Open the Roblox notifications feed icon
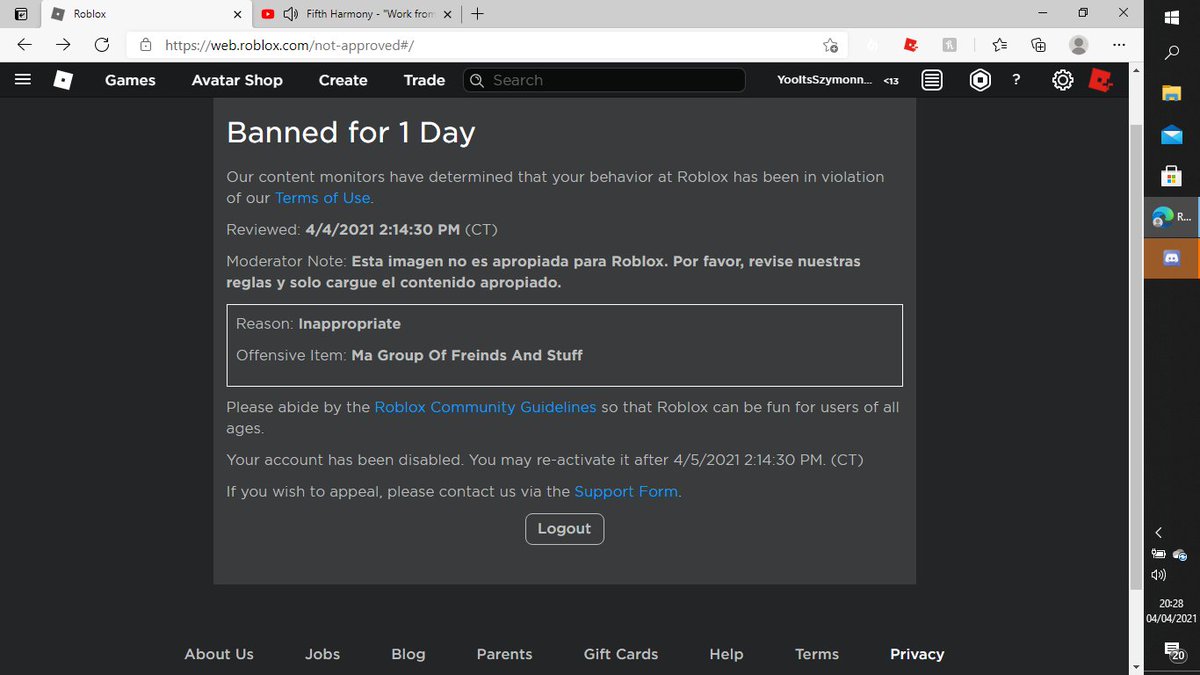The height and width of the screenshot is (675, 1200). pyautogui.click(x=932, y=80)
